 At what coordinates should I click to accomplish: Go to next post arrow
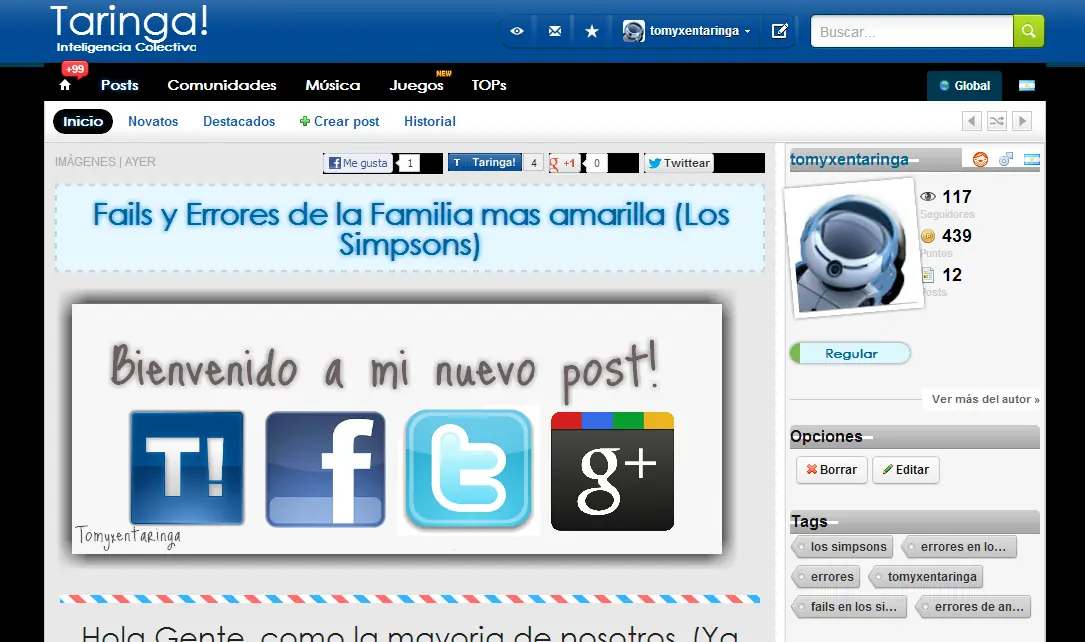1022,121
